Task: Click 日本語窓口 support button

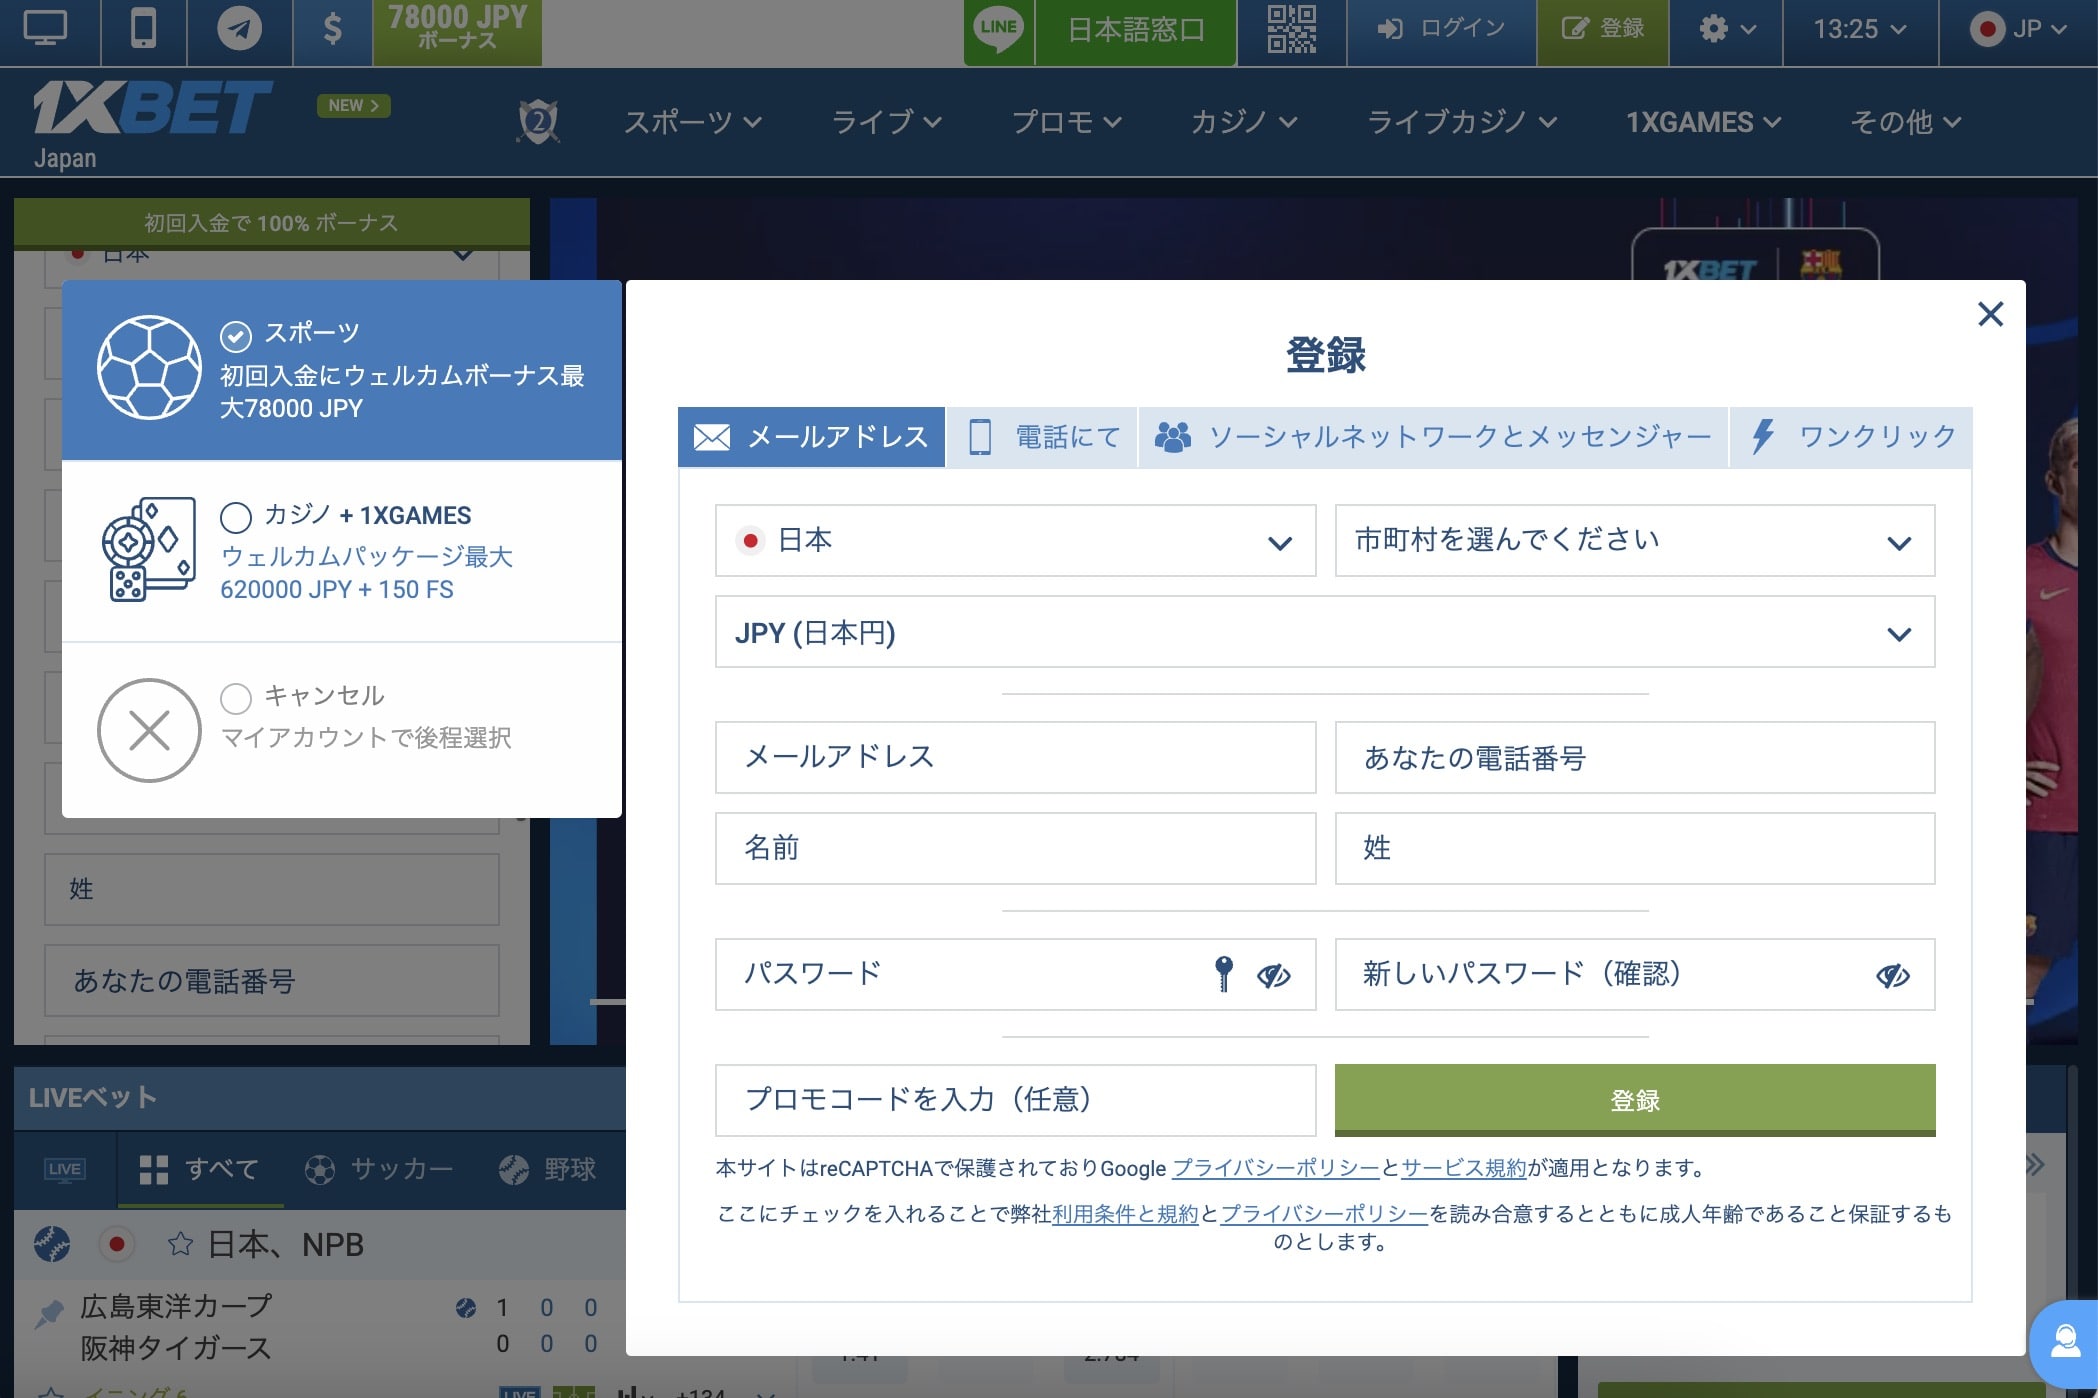Action: point(1136,30)
